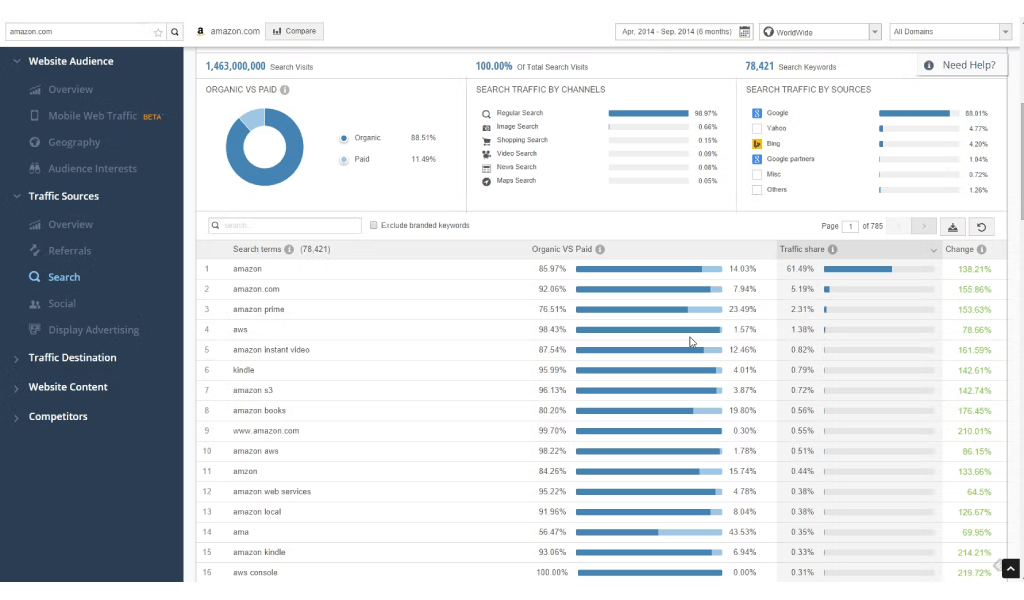Click the Video Search channel icon
Image resolution: width=1024 pixels, height=600 pixels.
point(486,154)
